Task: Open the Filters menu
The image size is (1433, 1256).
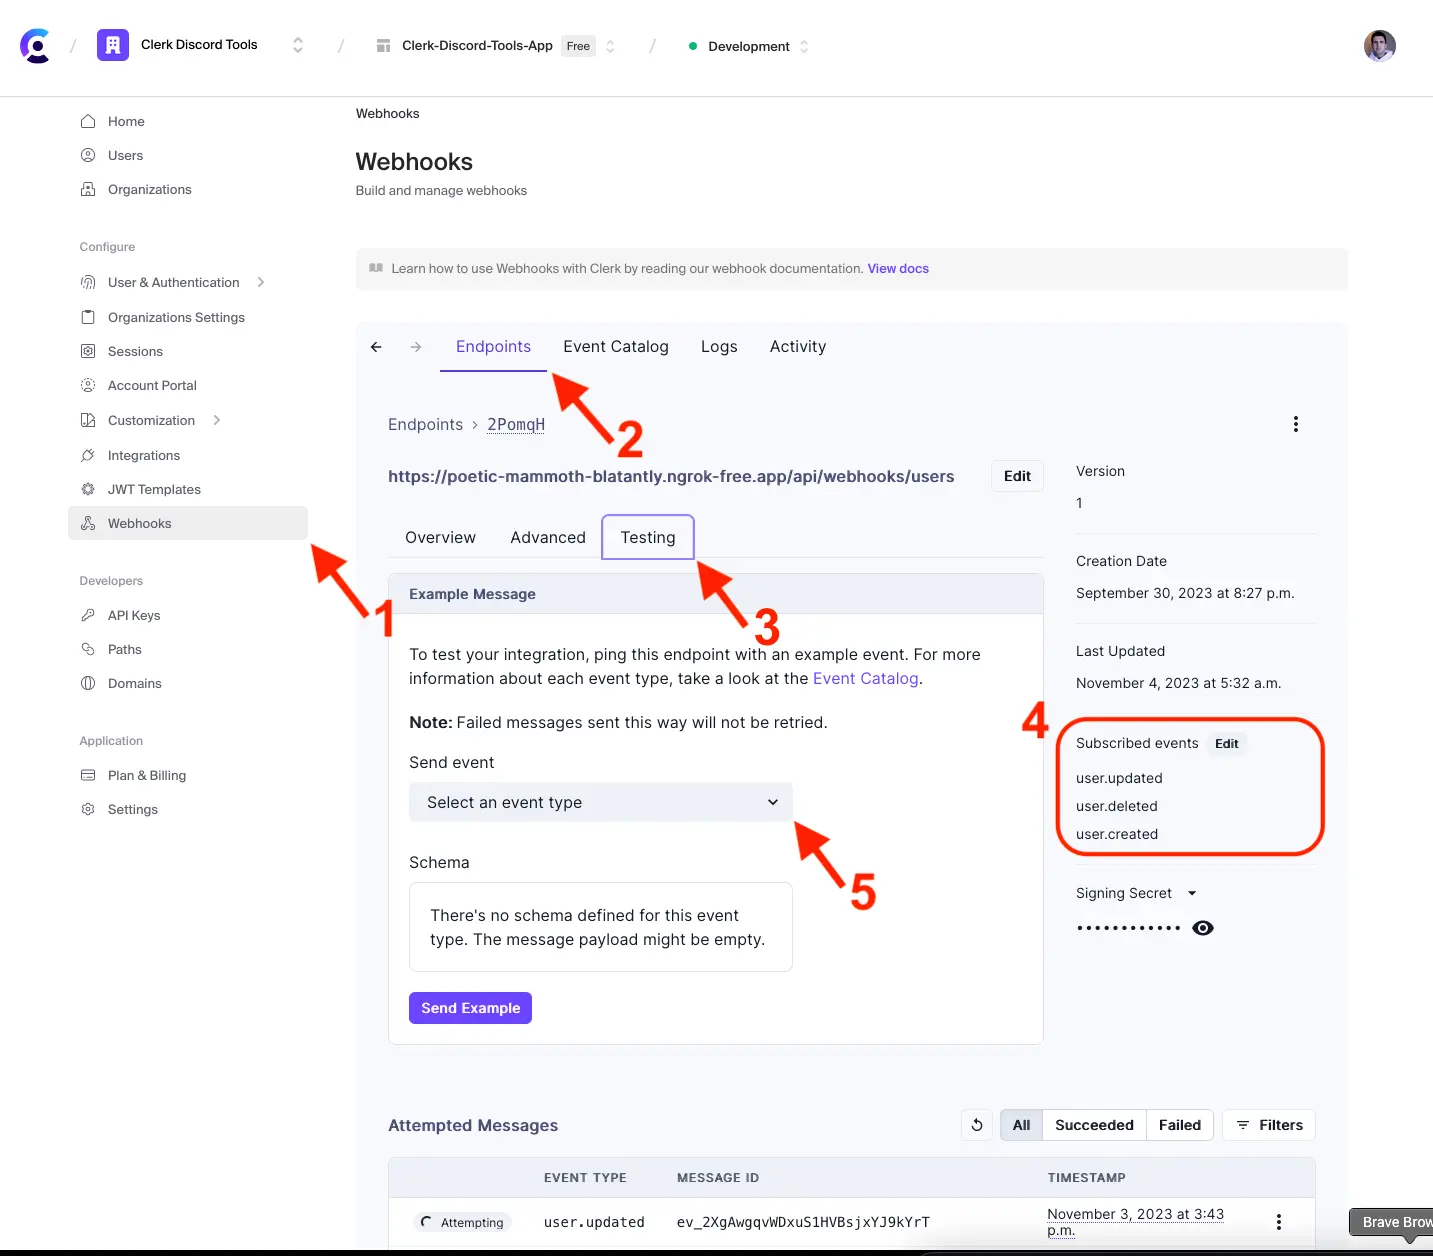Action: tap(1269, 1125)
